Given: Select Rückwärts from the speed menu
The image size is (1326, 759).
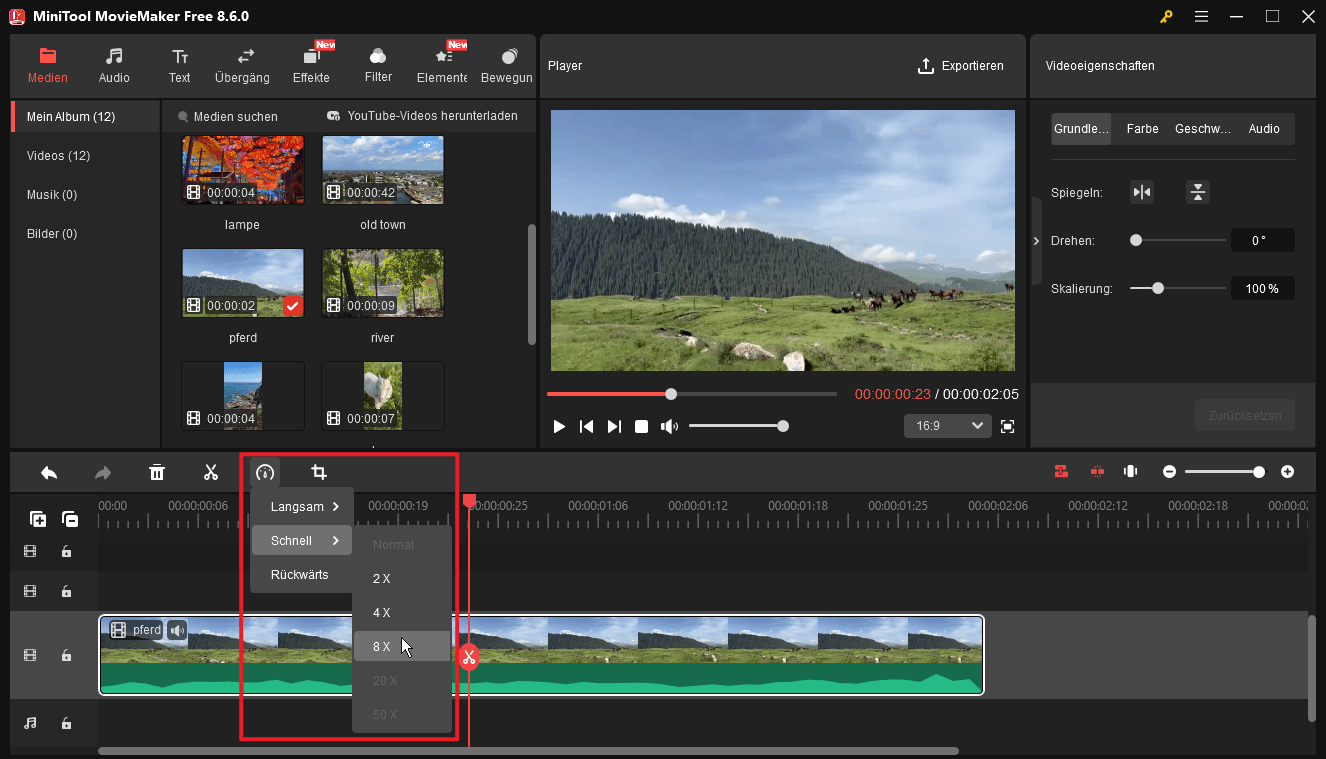Looking at the screenshot, I should (301, 574).
